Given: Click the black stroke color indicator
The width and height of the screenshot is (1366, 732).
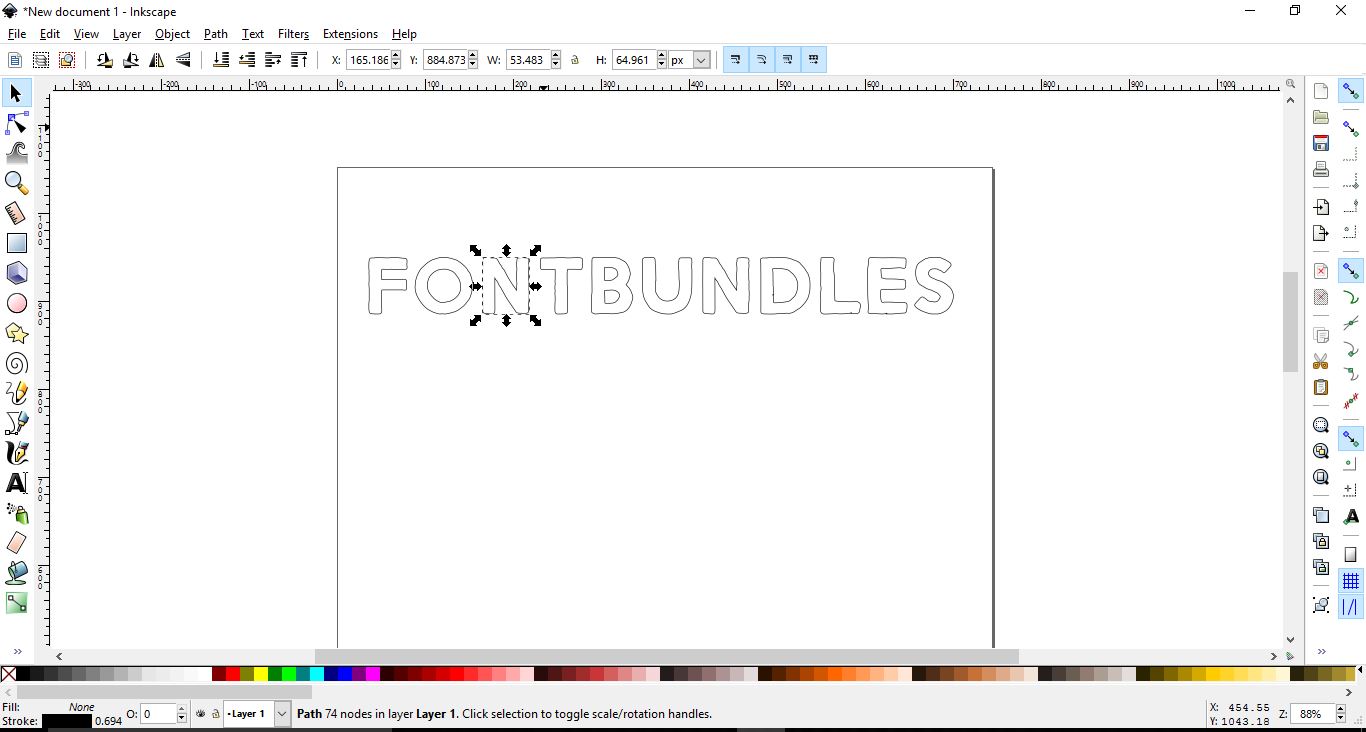Looking at the screenshot, I should (67, 721).
